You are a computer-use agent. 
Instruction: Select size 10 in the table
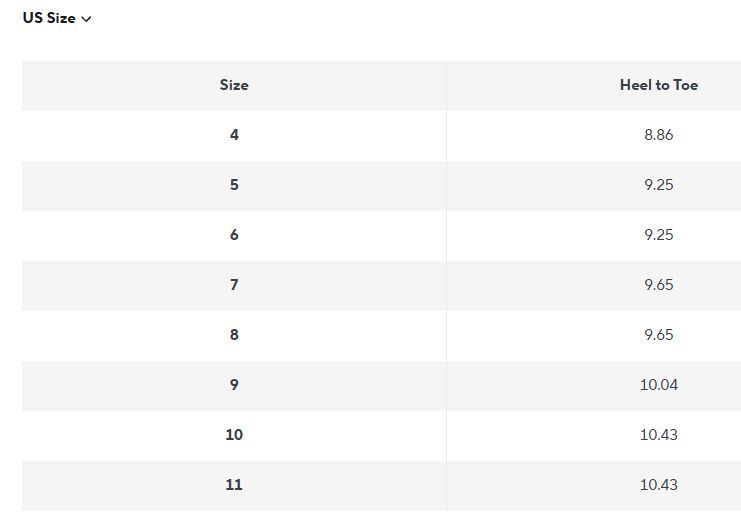(x=234, y=435)
